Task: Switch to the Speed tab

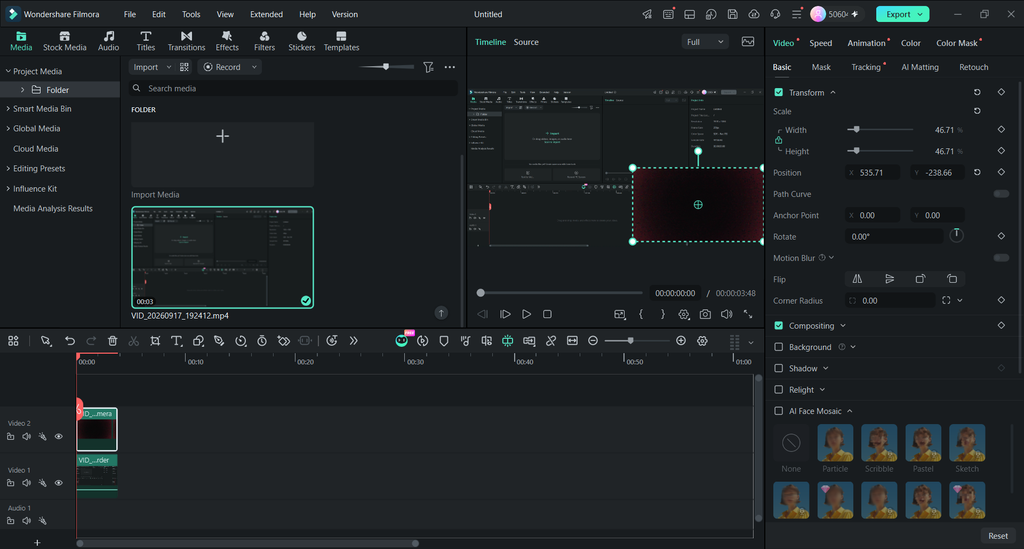Action: coord(820,43)
